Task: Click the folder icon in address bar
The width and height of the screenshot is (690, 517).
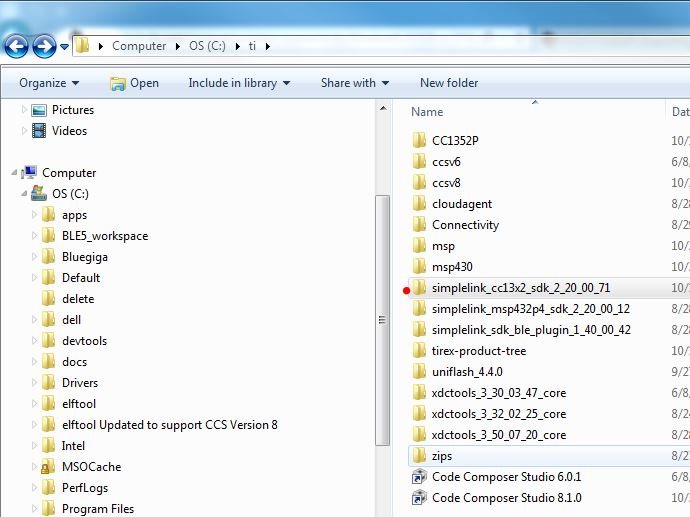Action: click(82, 45)
